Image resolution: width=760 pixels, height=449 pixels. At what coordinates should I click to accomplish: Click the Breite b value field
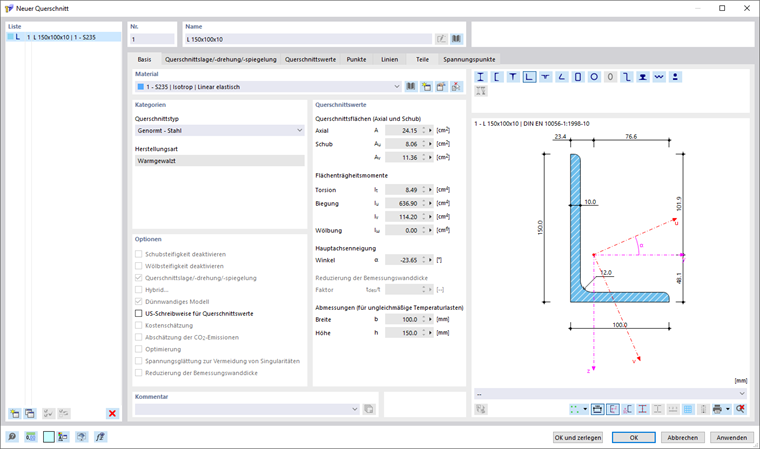click(x=403, y=320)
